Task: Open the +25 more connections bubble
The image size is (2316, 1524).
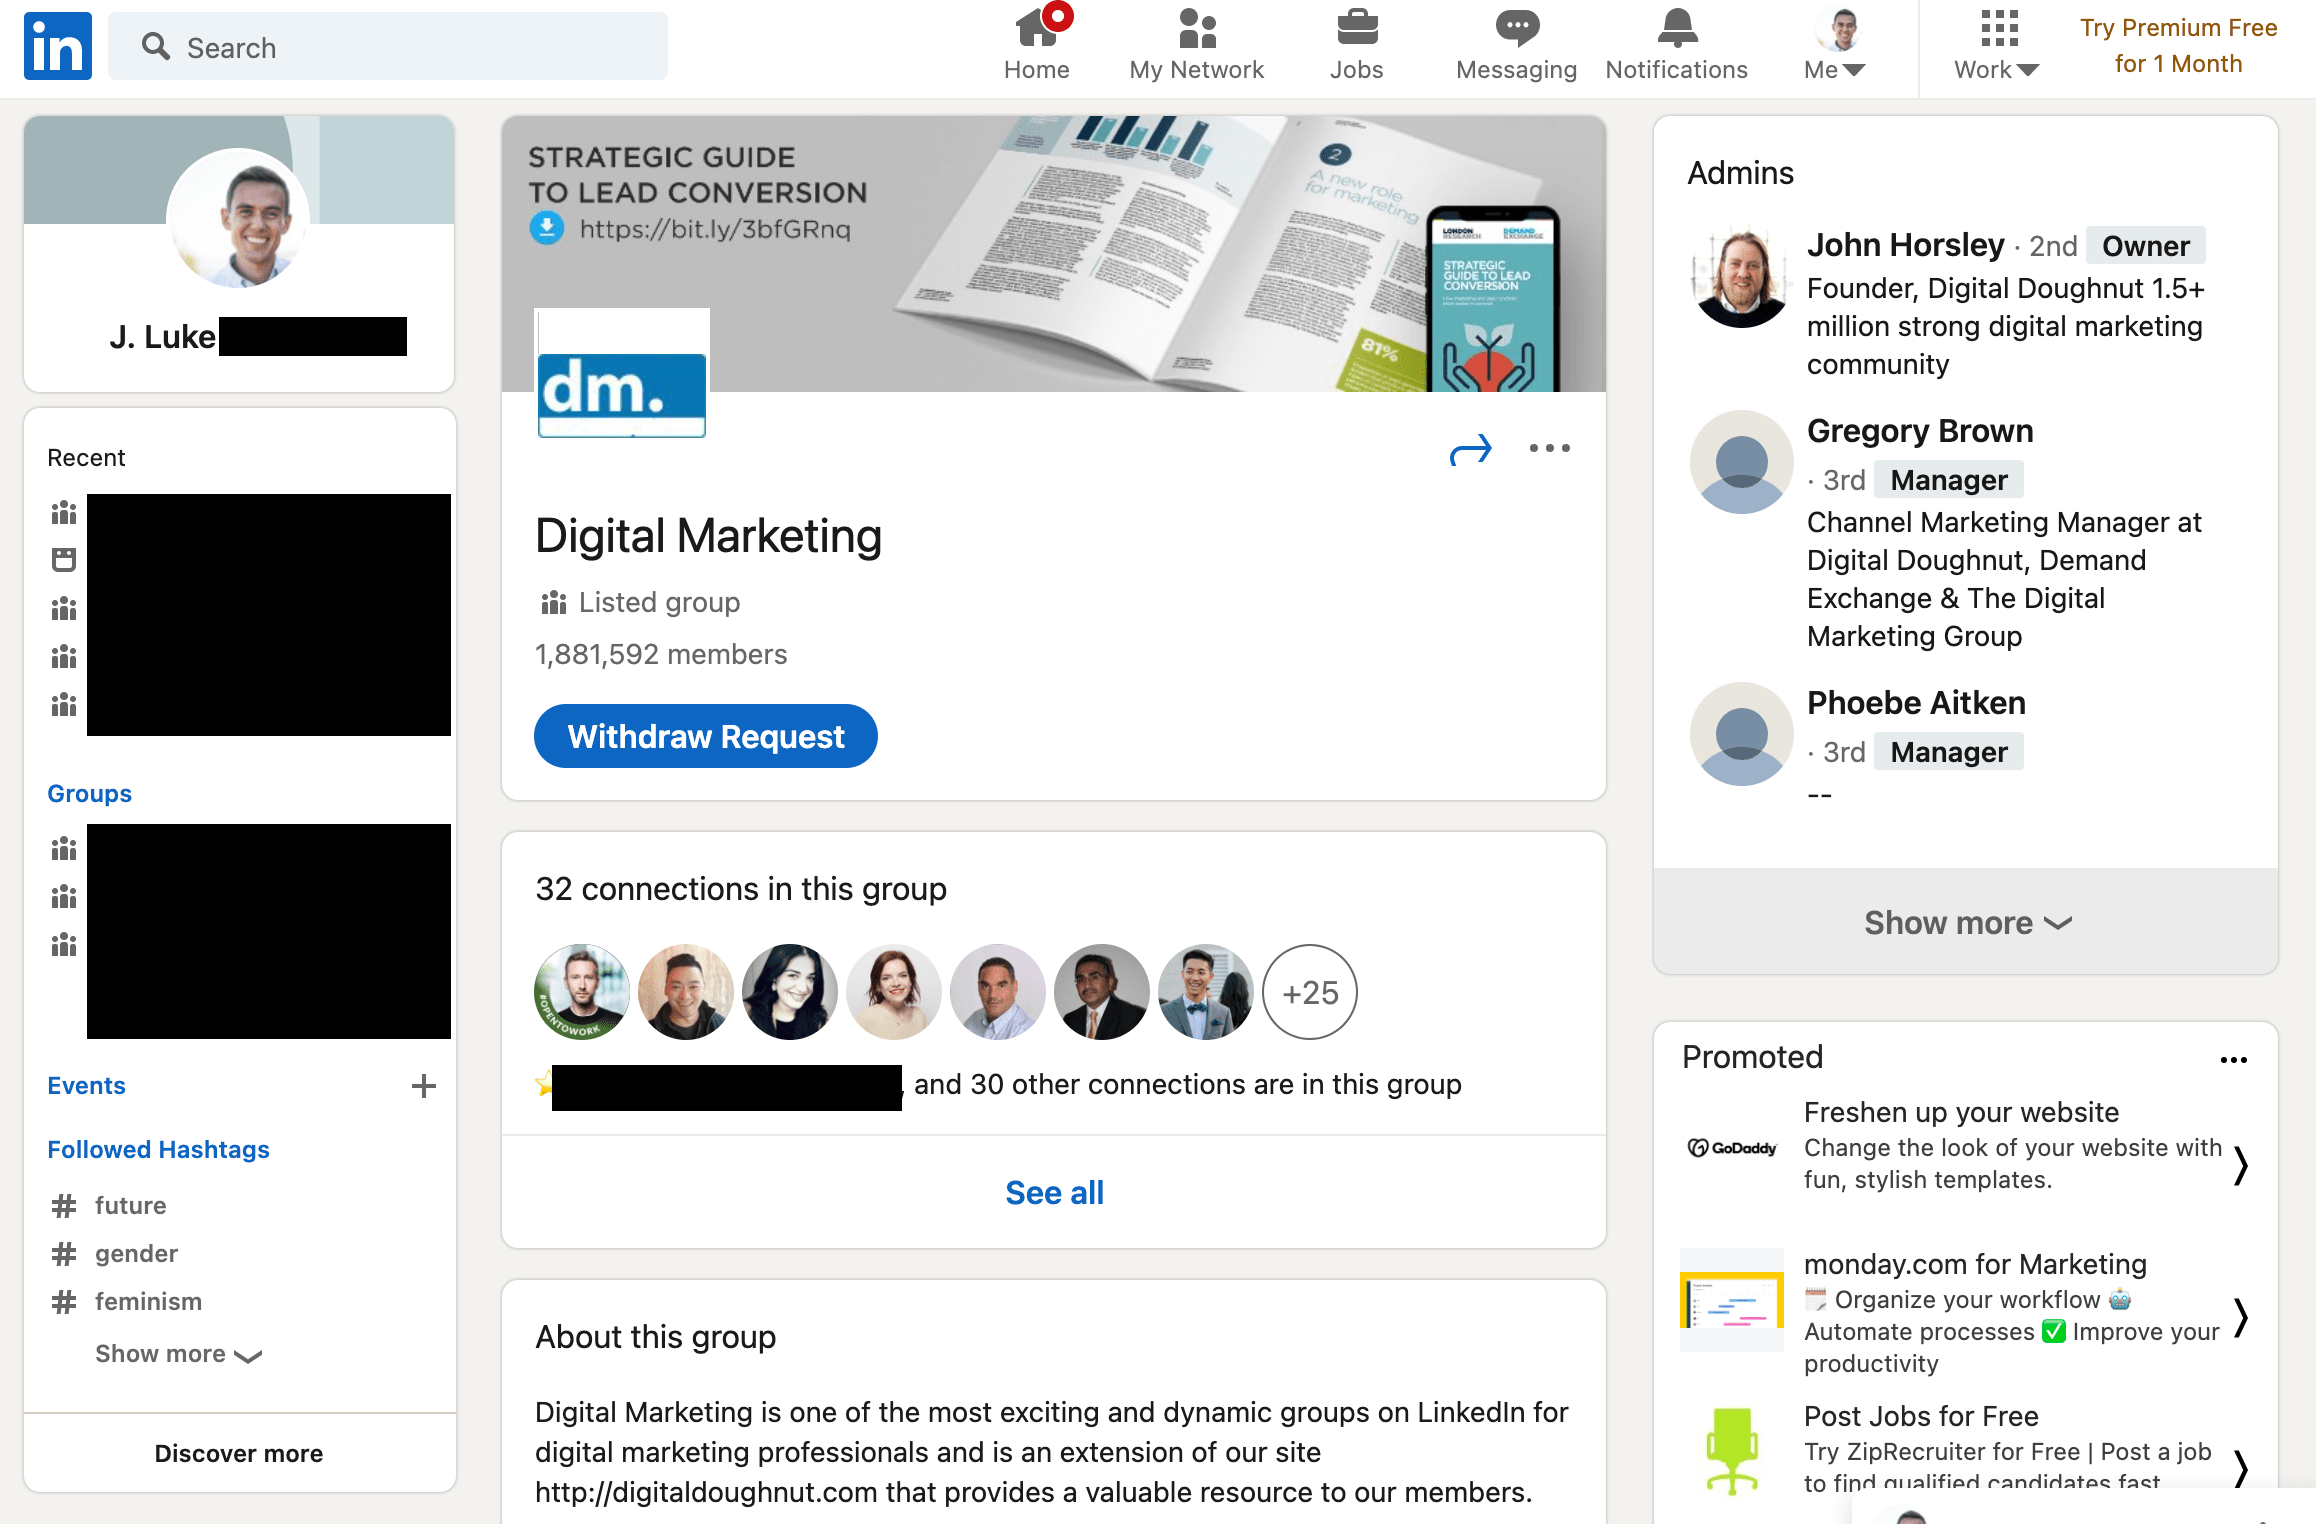Action: [x=1309, y=993]
